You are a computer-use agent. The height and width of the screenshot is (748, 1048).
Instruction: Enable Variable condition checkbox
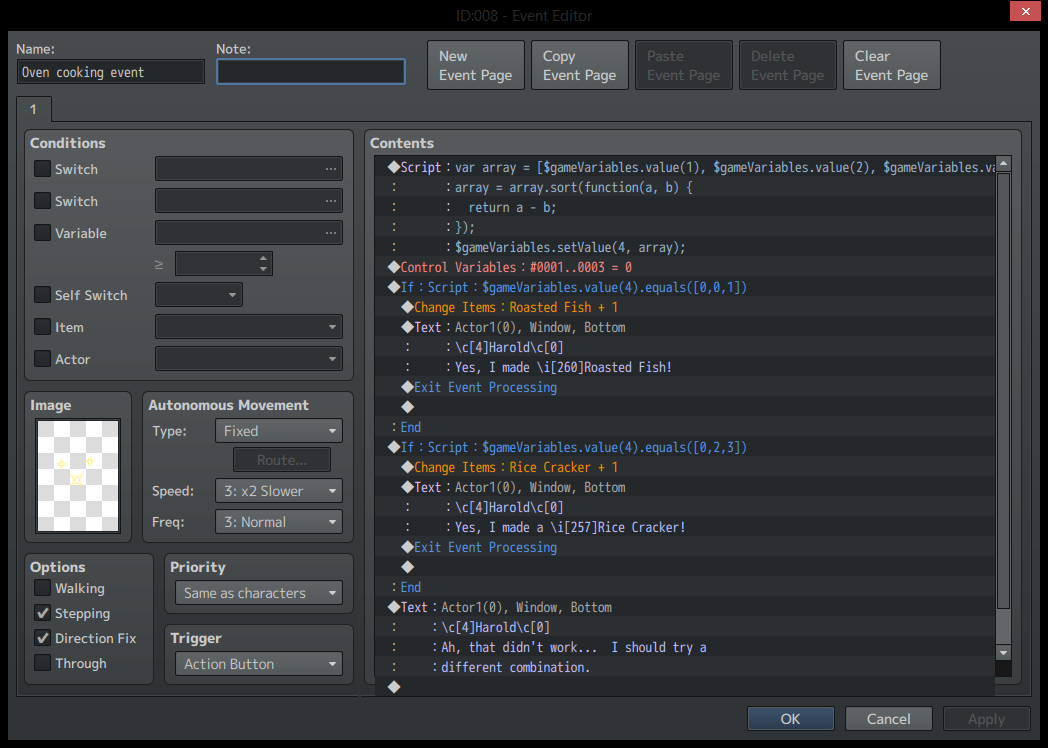pyautogui.click(x=42, y=233)
